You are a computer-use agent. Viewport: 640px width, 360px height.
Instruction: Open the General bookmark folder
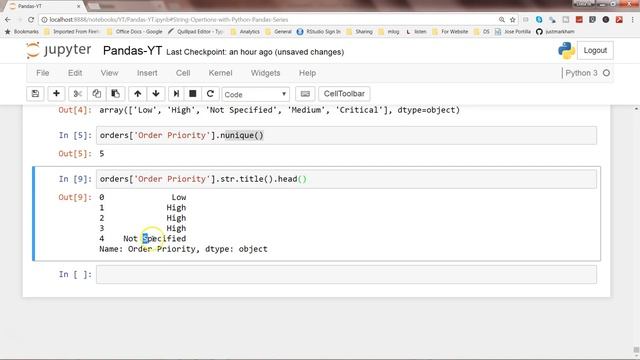pos(279,31)
